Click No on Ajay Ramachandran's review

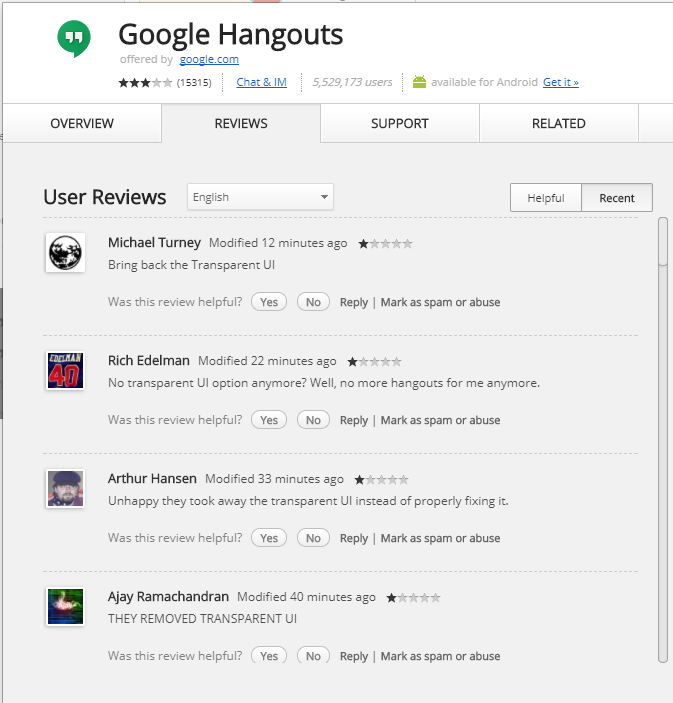pyautogui.click(x=313, y=655)
